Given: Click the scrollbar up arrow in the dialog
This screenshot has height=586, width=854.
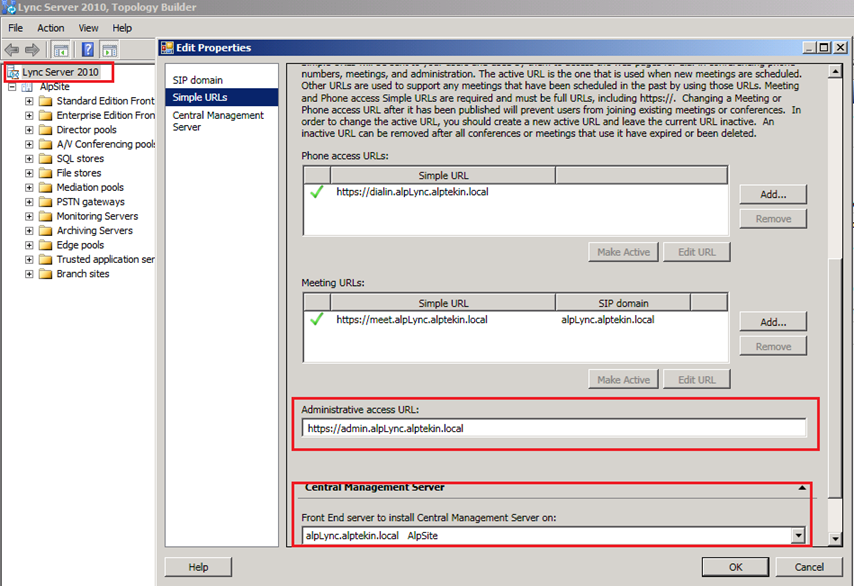Looking at the screenshot, I should point(834,71).
